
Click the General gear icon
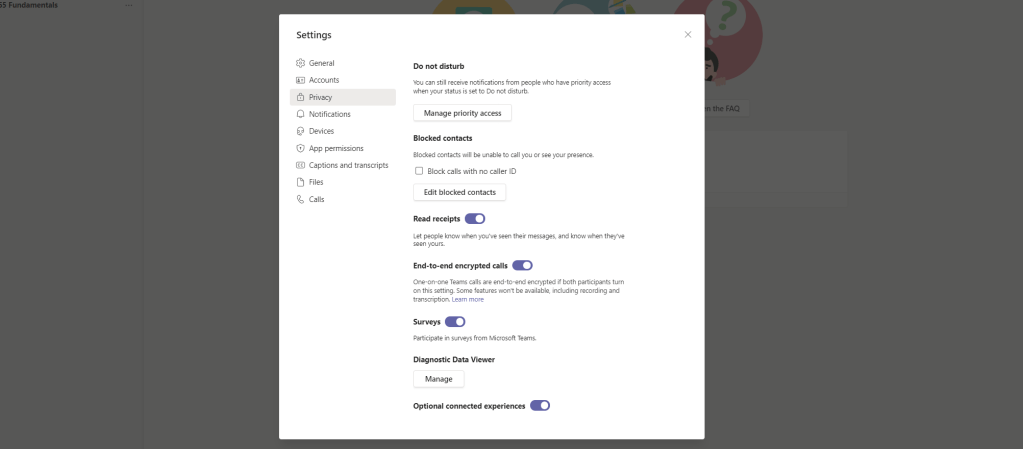pyautogui.click(x=300, y=63)
